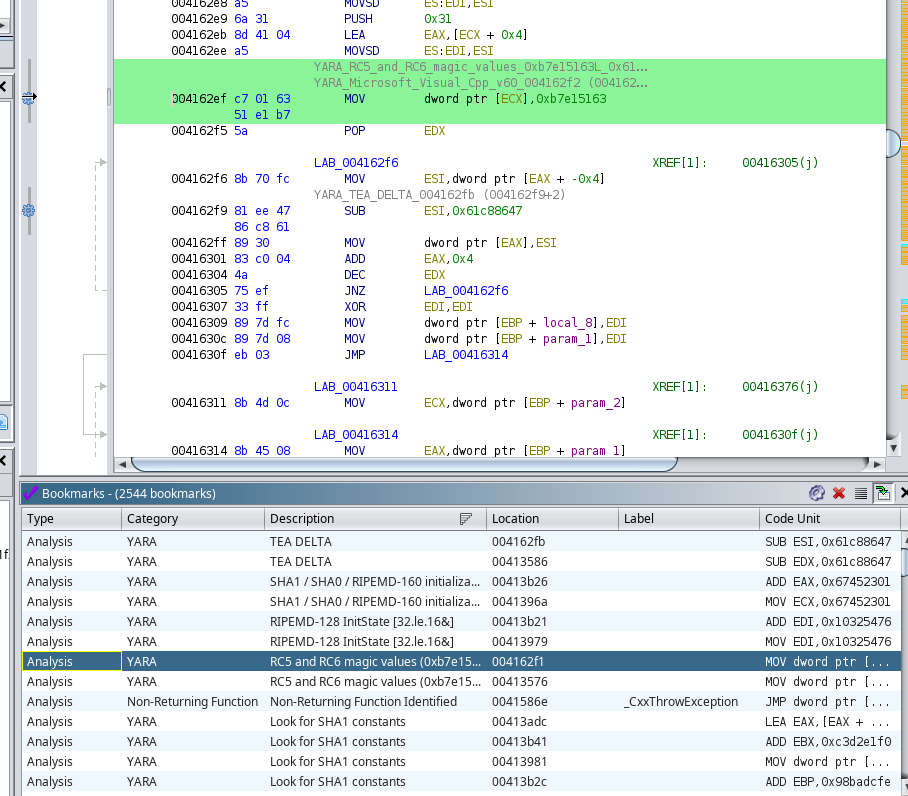Screen dimensions: 908x796
Task: Sort bookmarks by Label column
Action: (x=689, y=519)
